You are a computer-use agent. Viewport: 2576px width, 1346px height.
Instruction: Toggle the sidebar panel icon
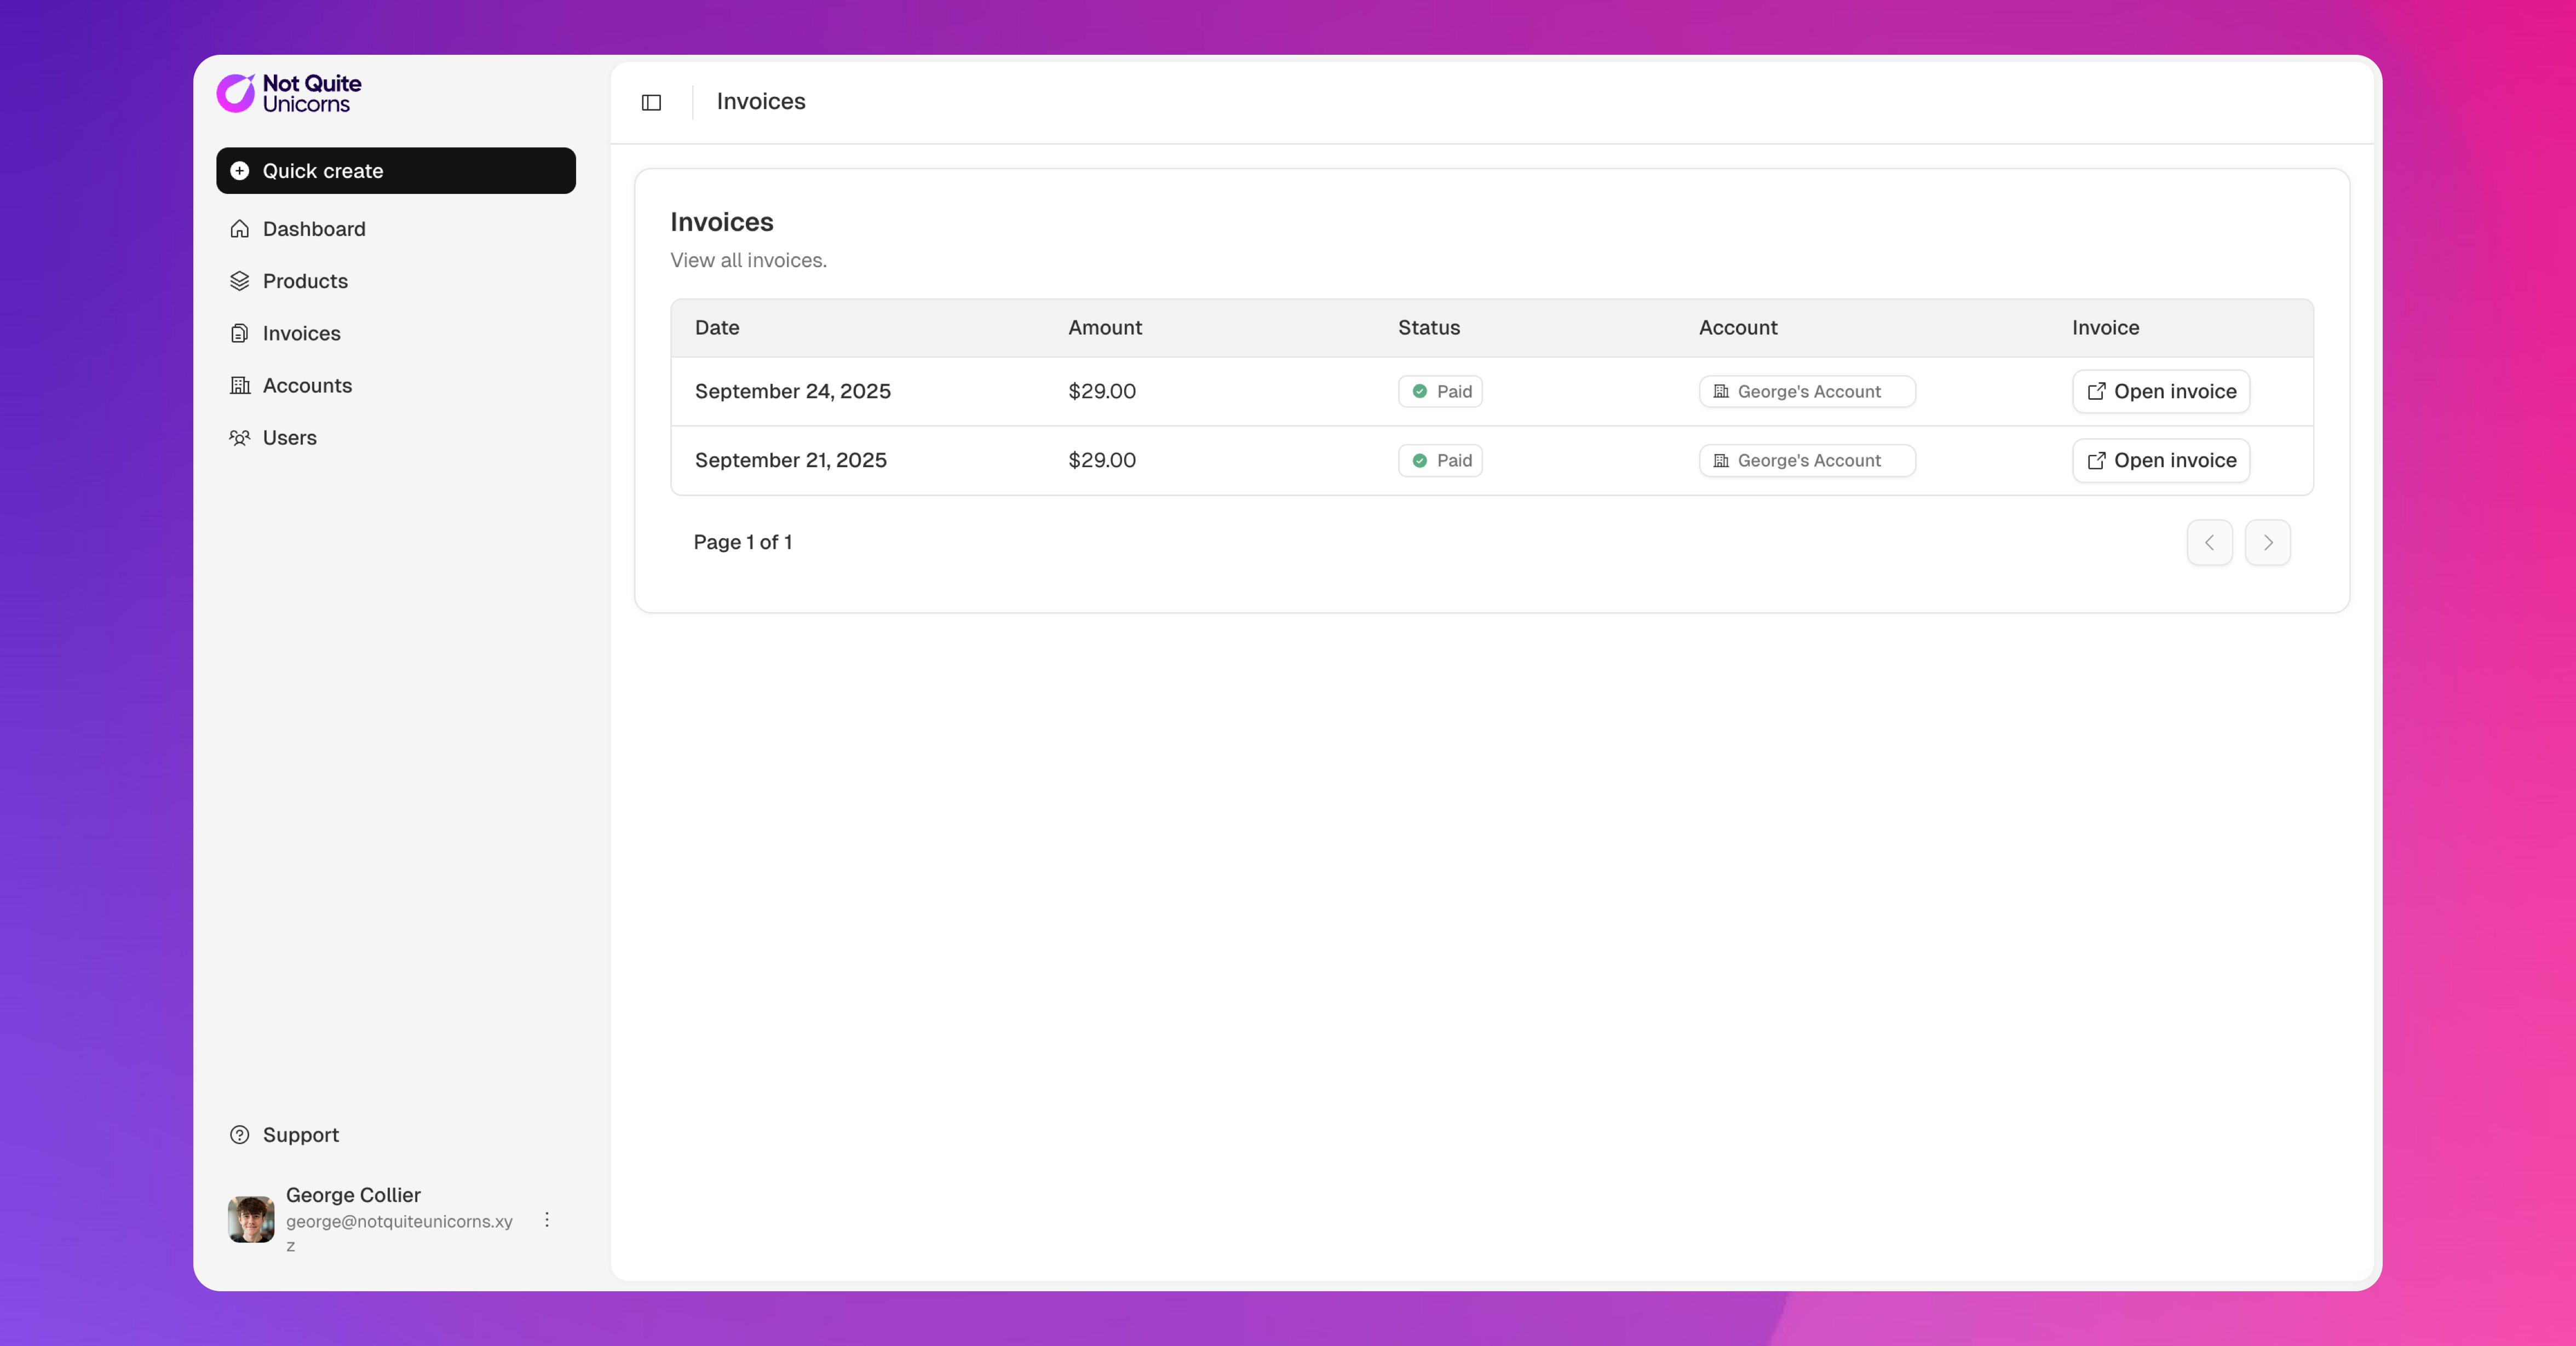coord(651,103)
